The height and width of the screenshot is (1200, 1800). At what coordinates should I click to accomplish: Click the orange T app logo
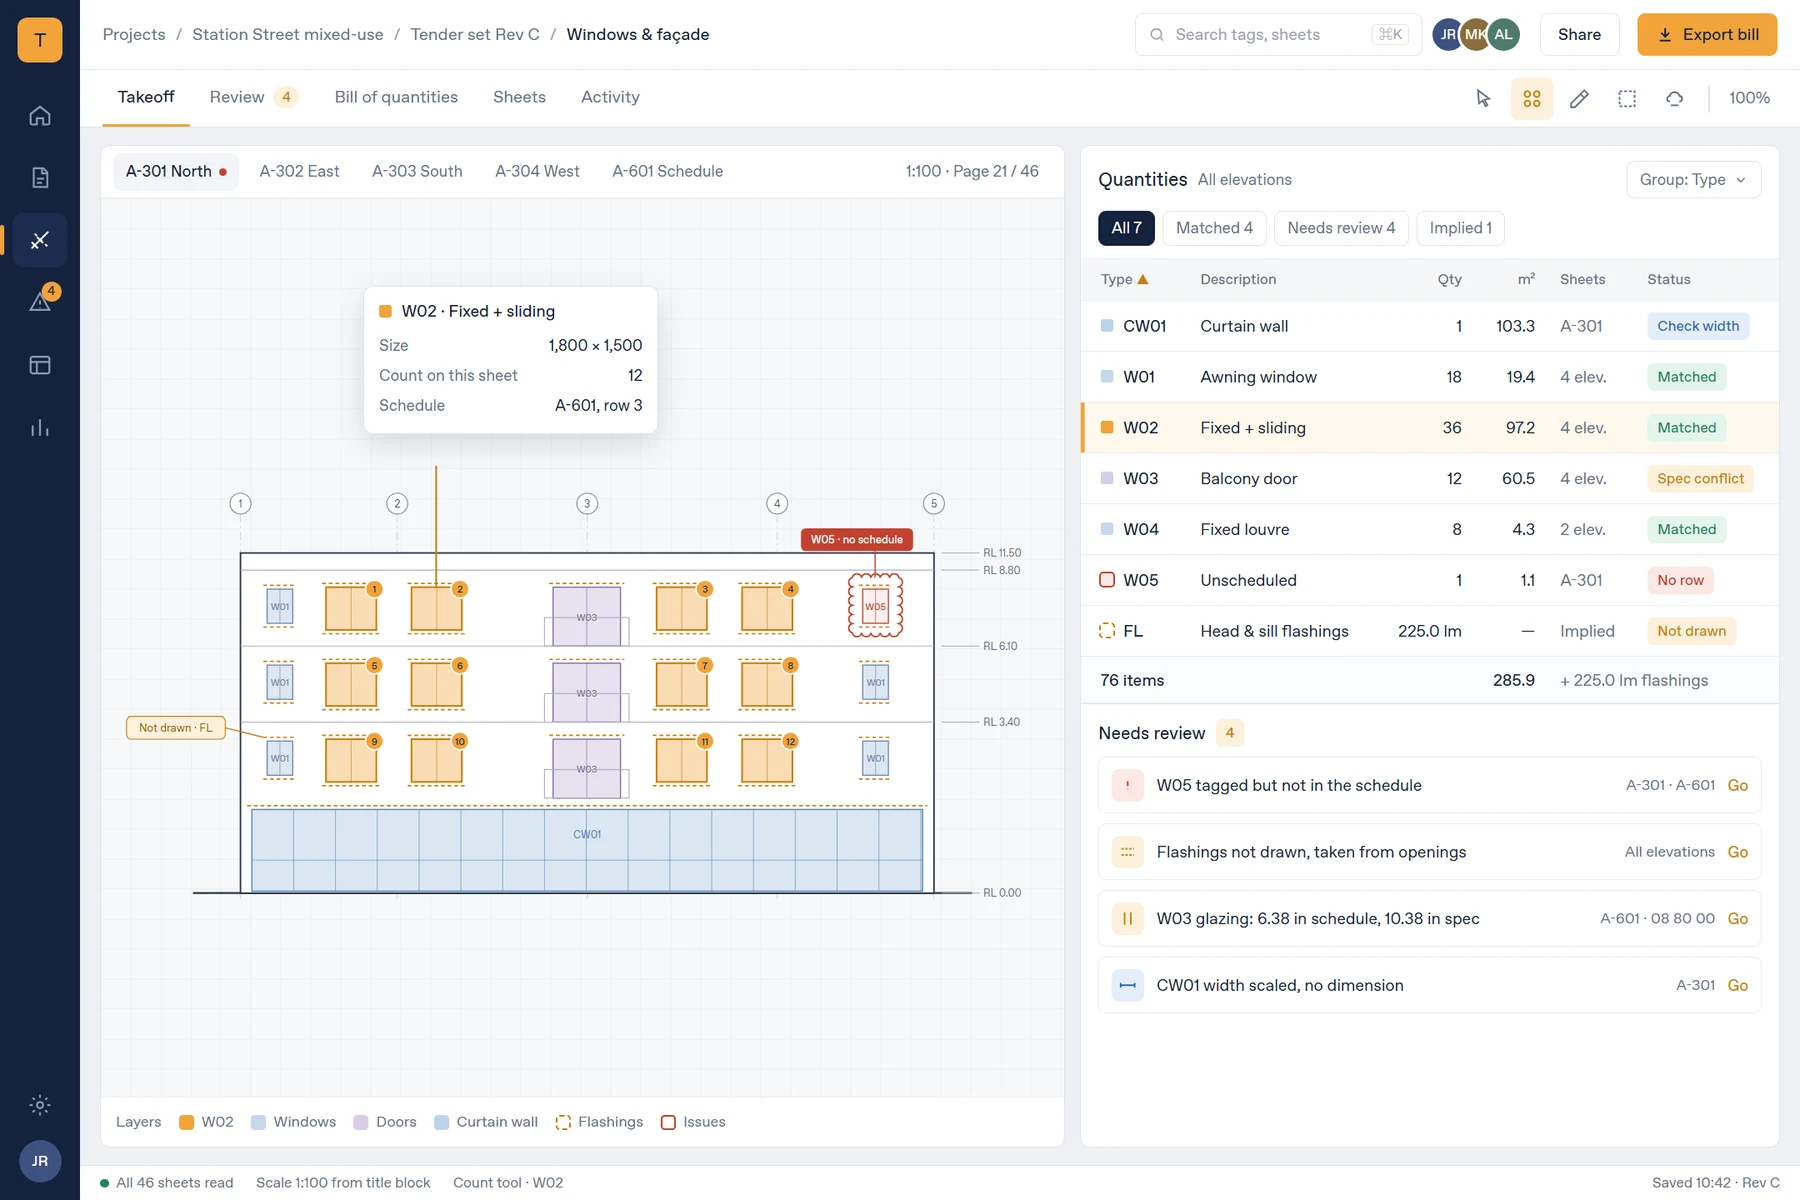point(40,40)
